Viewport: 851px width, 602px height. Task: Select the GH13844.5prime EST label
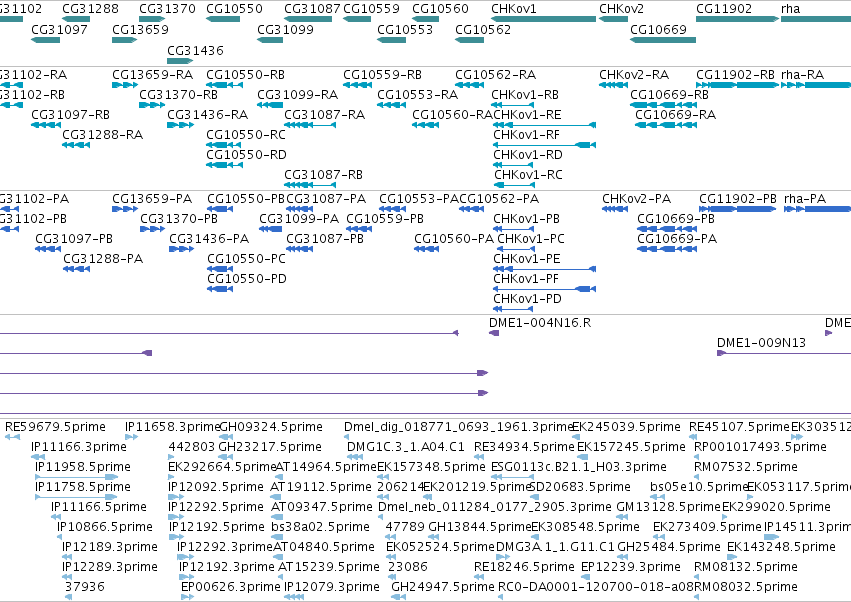[x=480, y=527]
